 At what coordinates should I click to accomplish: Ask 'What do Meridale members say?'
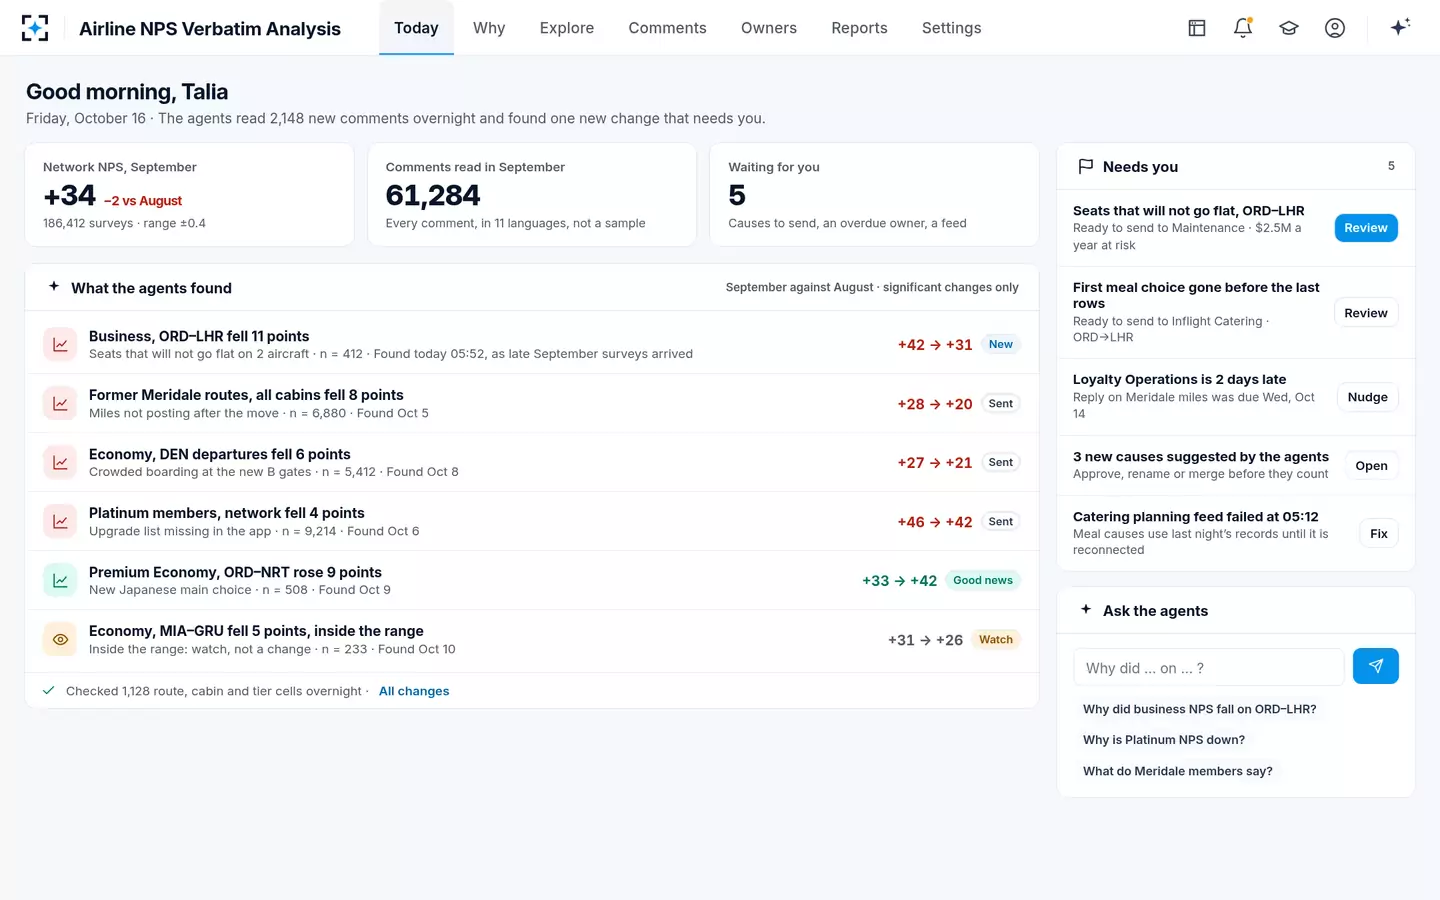coord(1178,771)
